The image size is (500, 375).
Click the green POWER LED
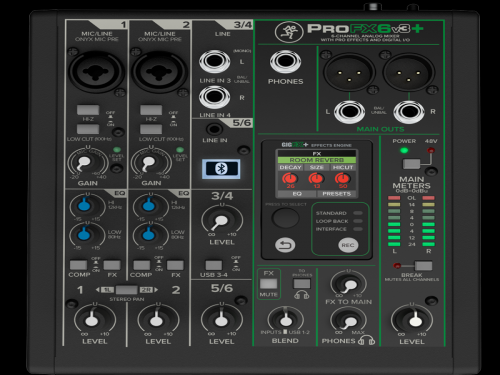pyautogui.click(x=404, y=150)
